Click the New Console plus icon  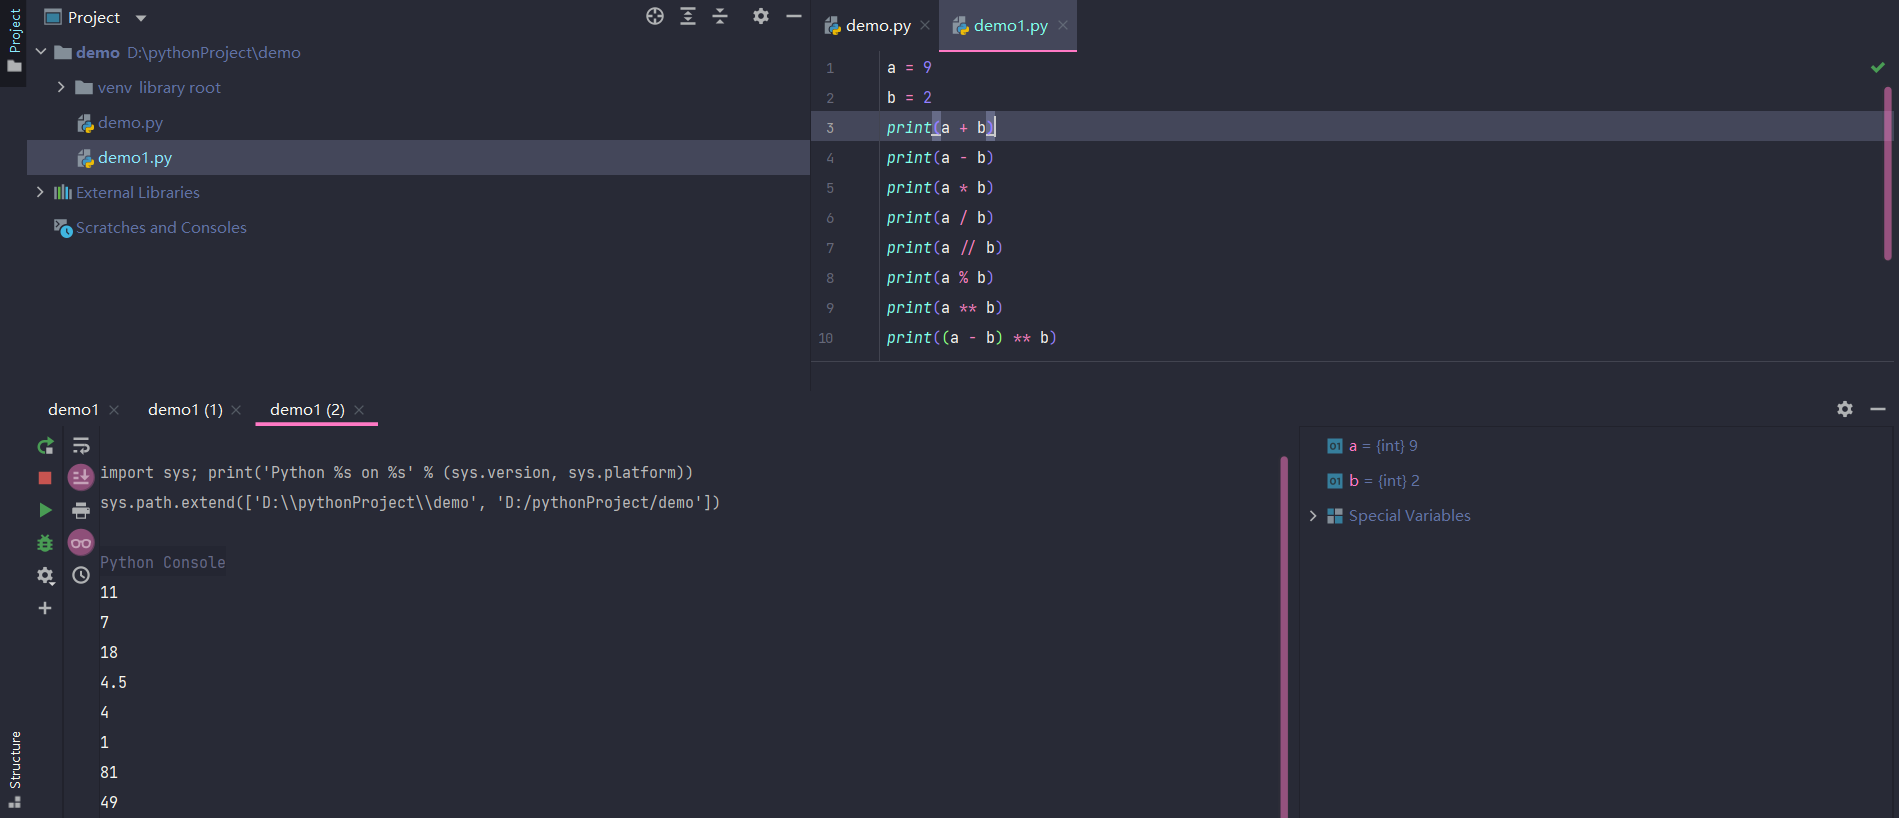point(45,608)
